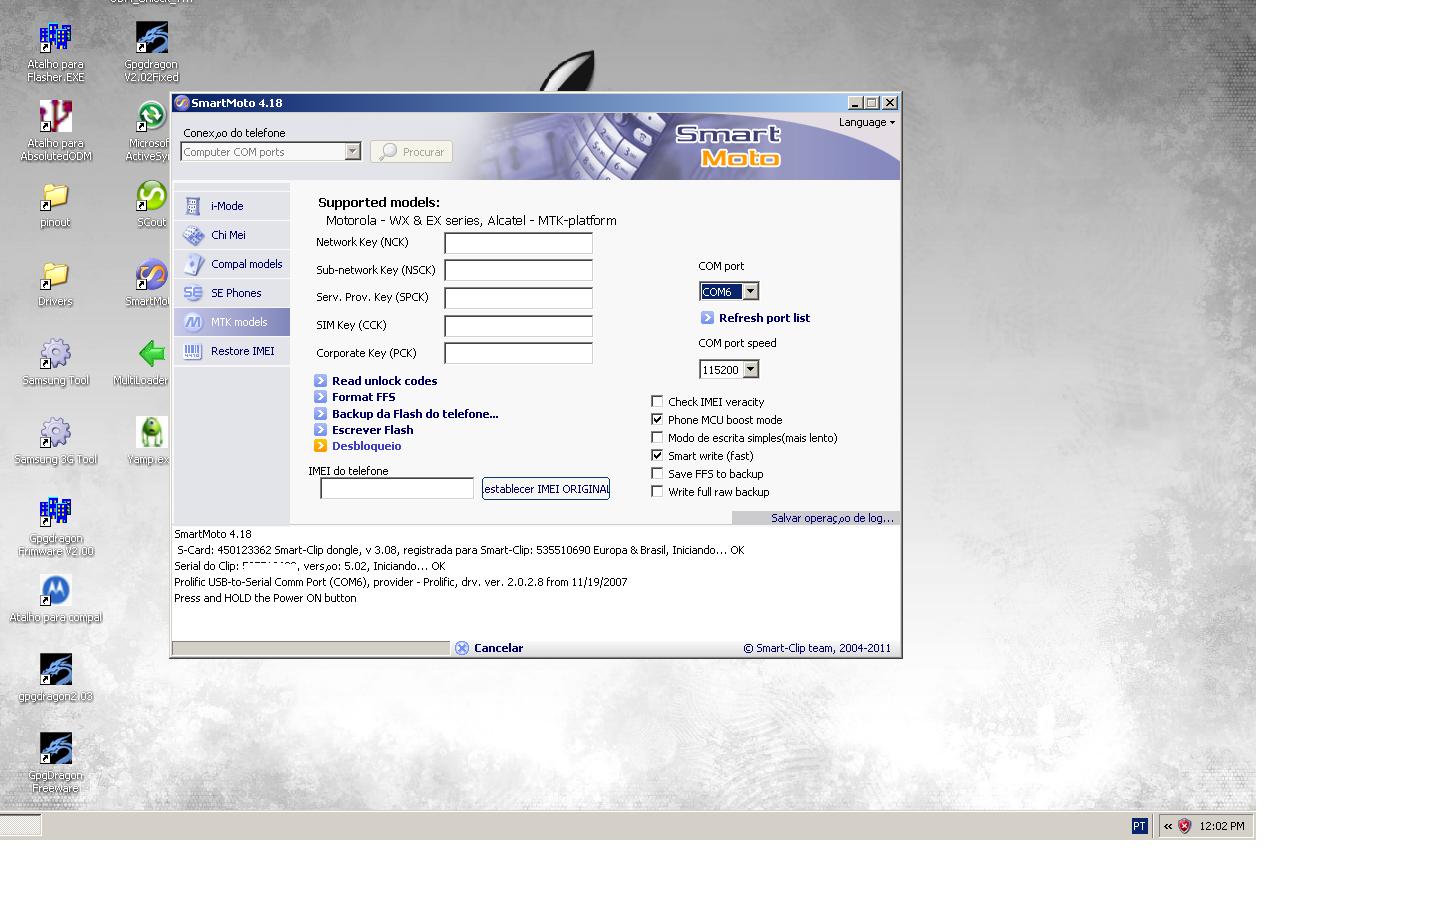Screen dimensions: 1440x900
Task: Click Salvar operação de log link
Action: pos(833,518)
